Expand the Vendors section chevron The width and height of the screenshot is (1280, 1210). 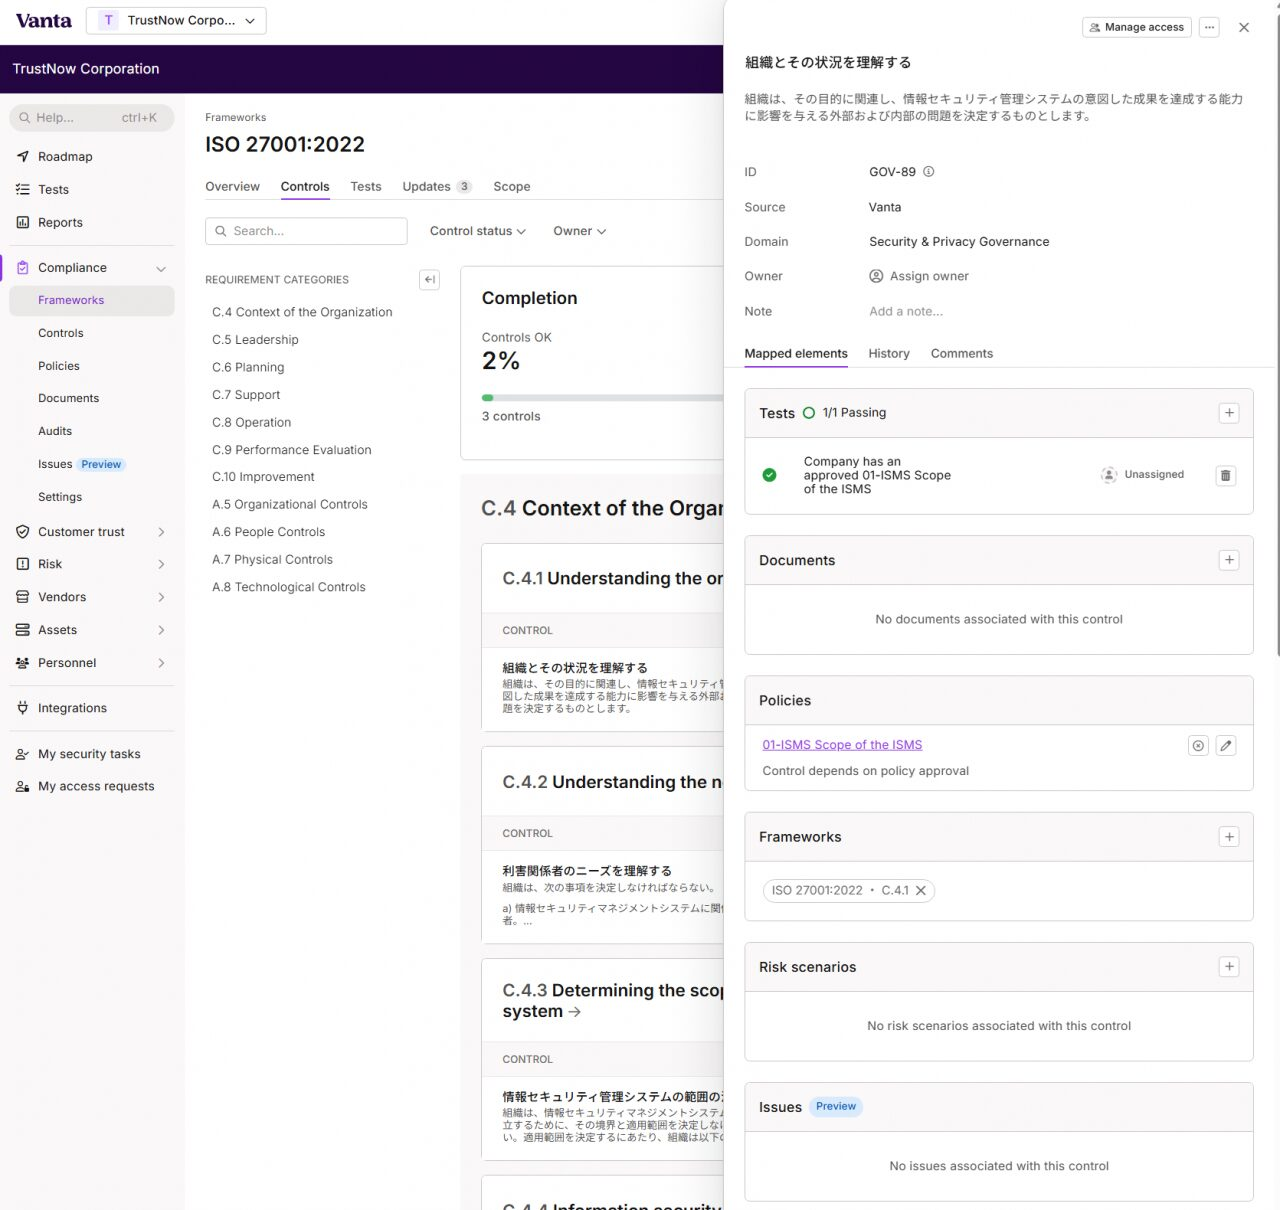tap(161, 597)
